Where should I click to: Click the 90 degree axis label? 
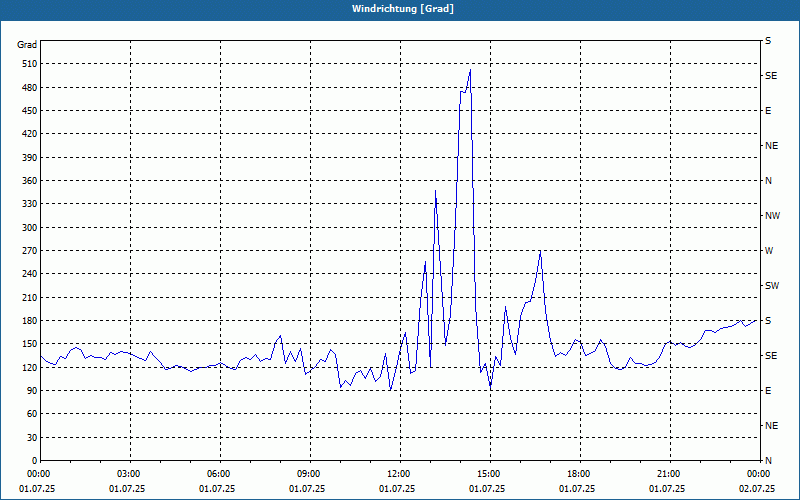click(32, 391)
